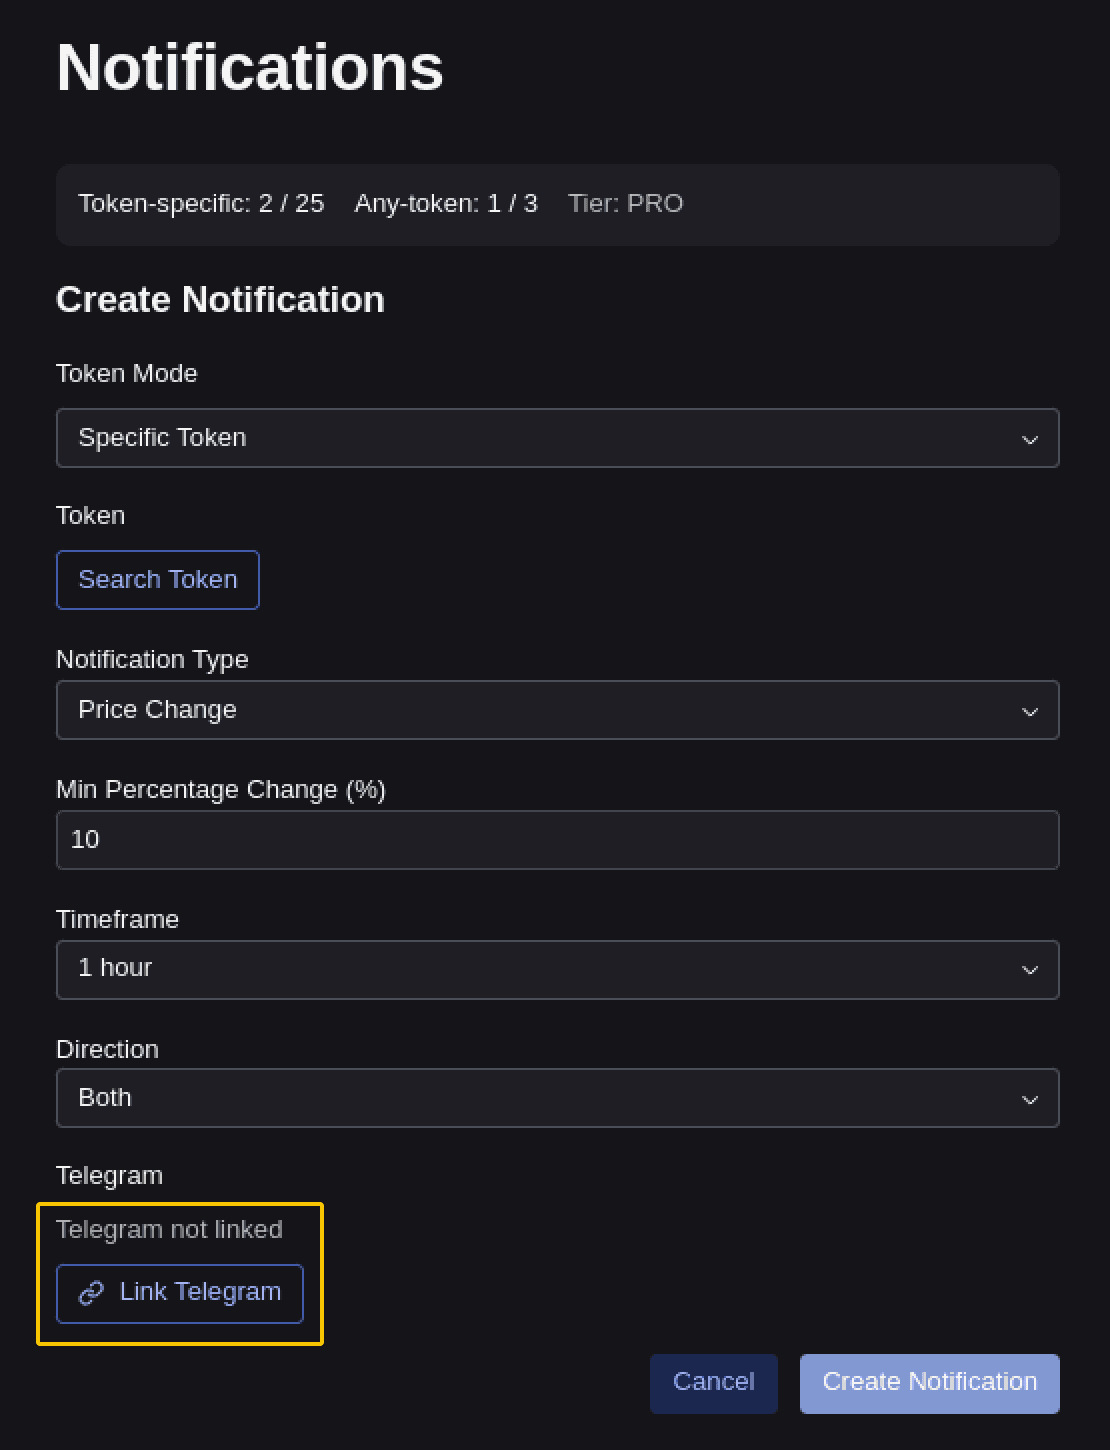Click the chevron on Direction selector
The image size is (1110, 1450).
(x=1030, y=1098)
